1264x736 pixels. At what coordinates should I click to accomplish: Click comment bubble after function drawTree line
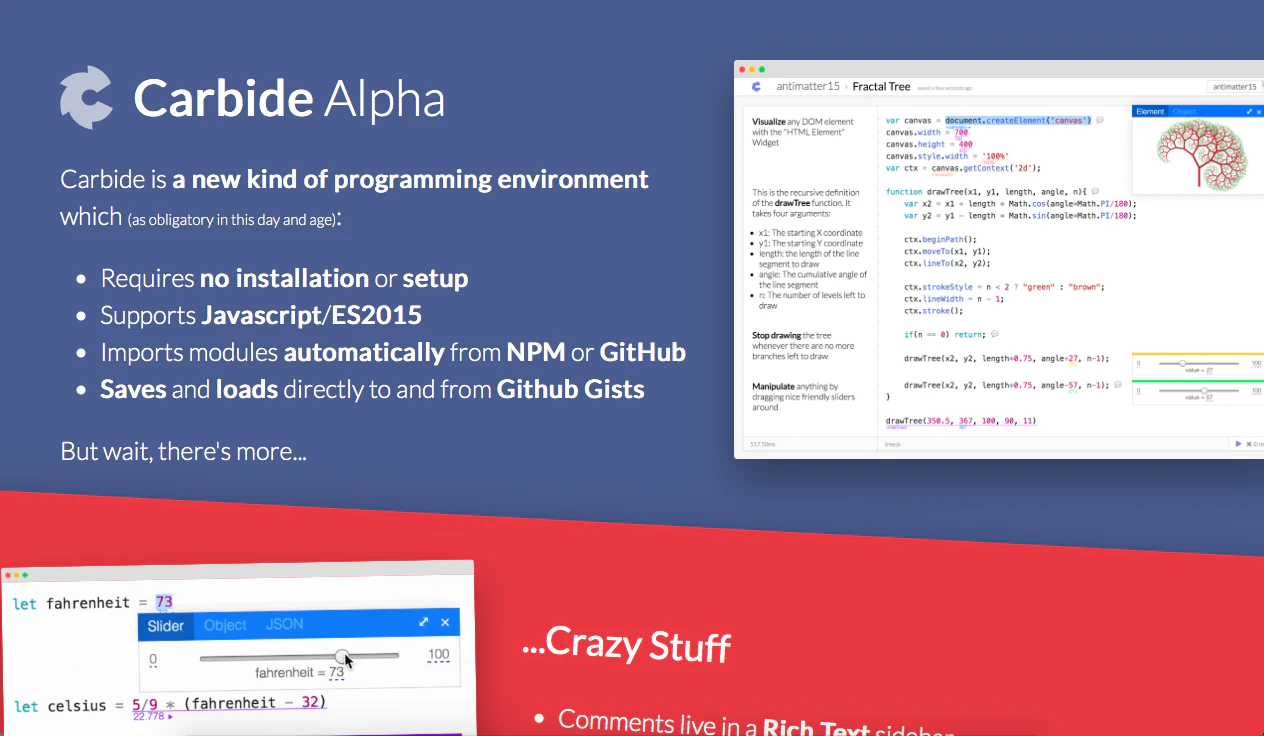(x=1095, y=191)
